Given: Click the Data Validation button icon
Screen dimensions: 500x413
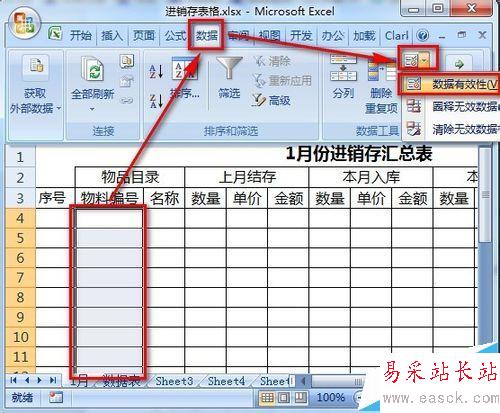Looking at the screenshot, I should click(x=410, y=61).
